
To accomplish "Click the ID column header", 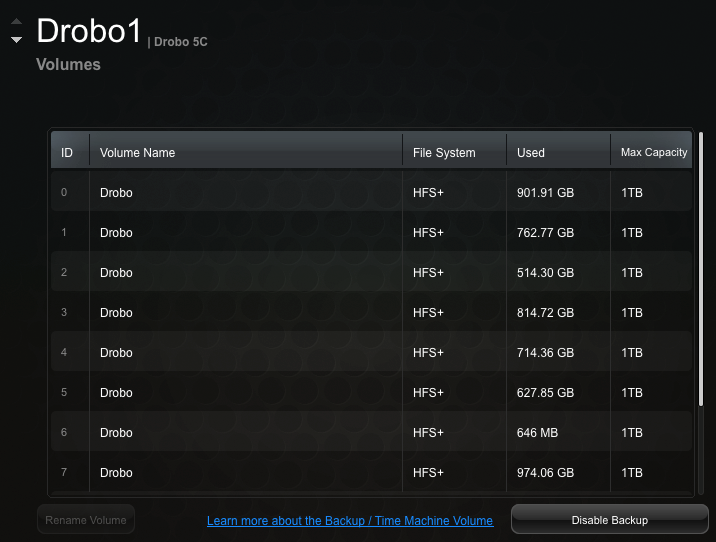I will [67, 153].
